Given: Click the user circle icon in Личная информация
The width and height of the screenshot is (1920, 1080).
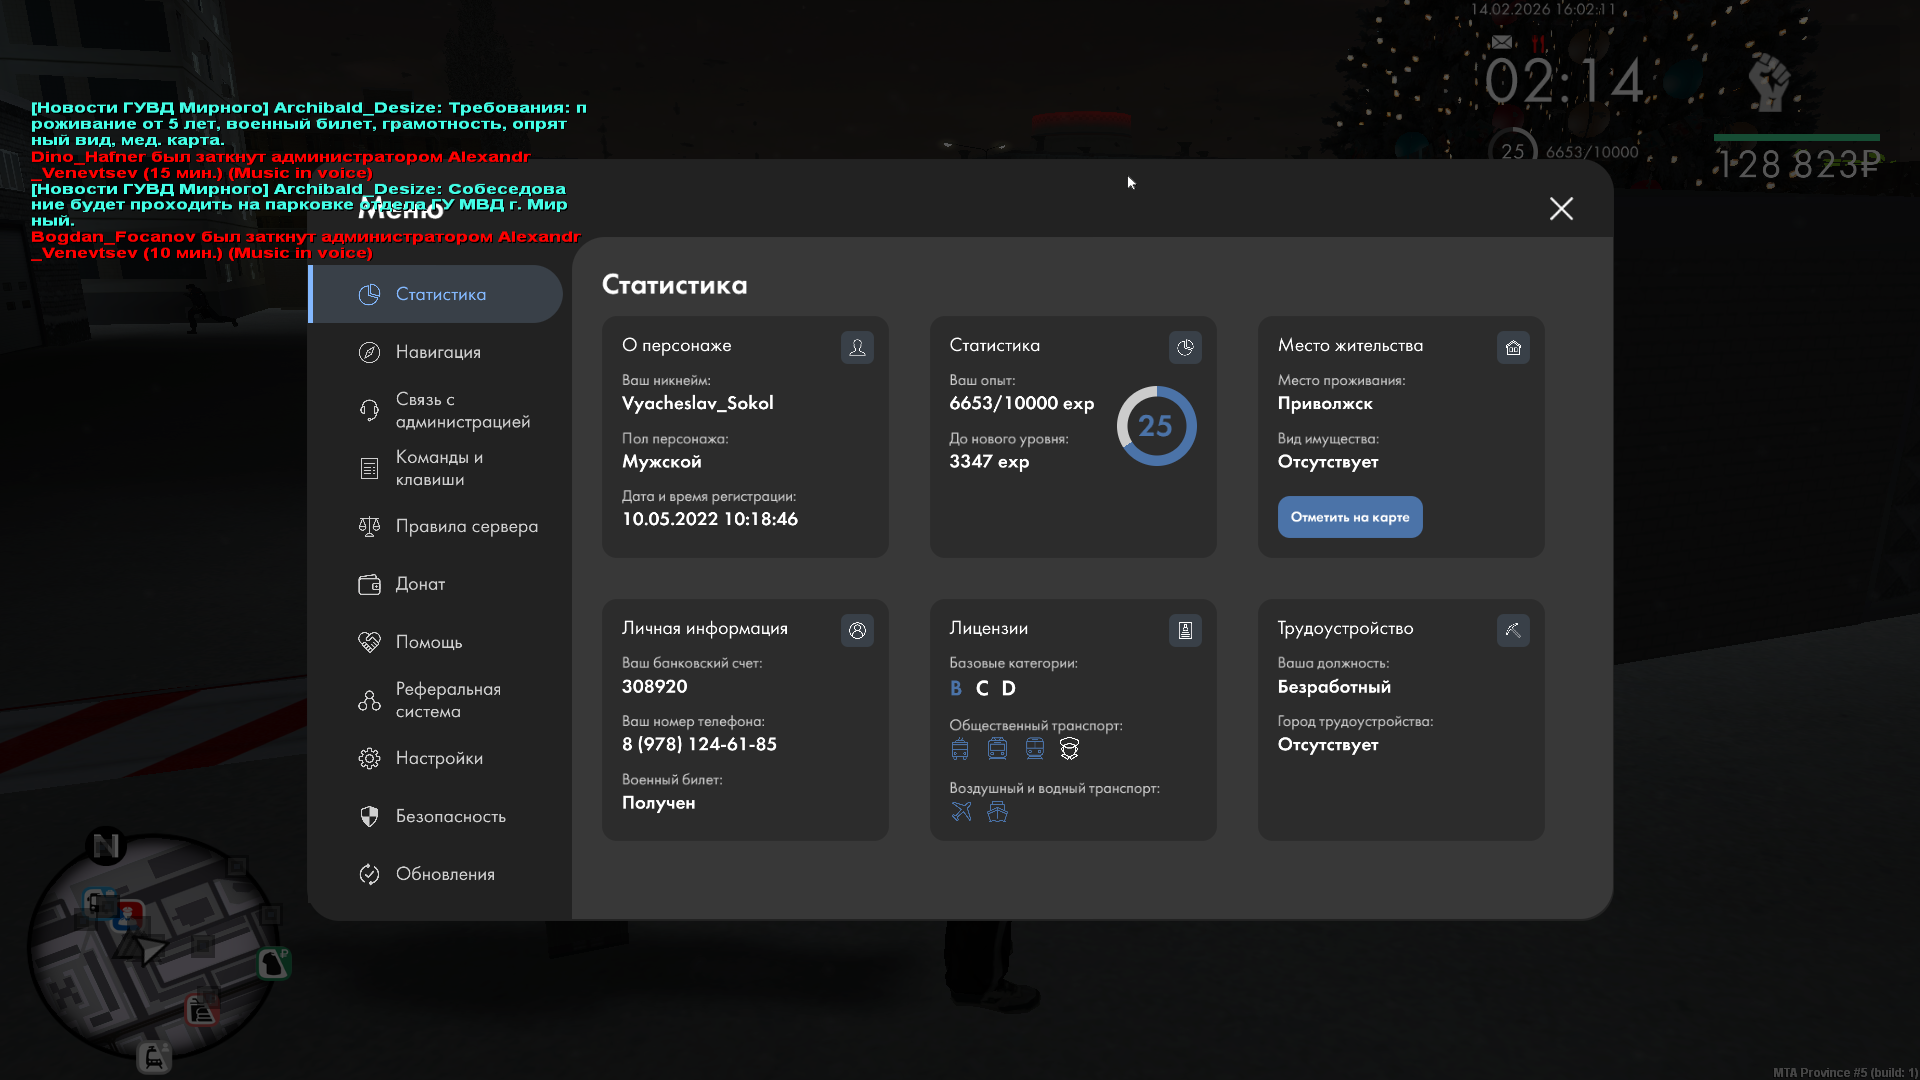Looking at the screenshot, I should (857, 630).
